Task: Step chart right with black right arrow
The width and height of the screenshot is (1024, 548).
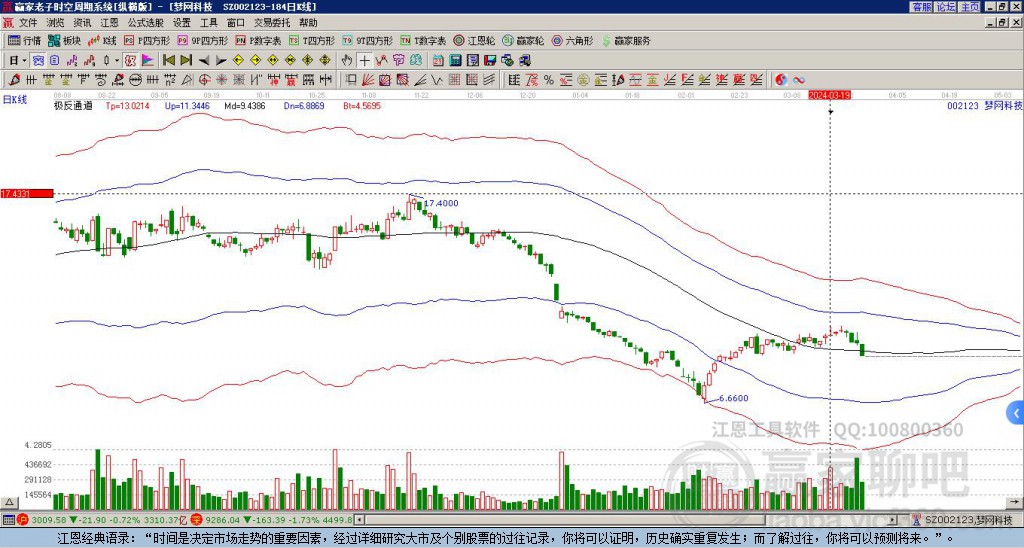Action: coord(221,61)
